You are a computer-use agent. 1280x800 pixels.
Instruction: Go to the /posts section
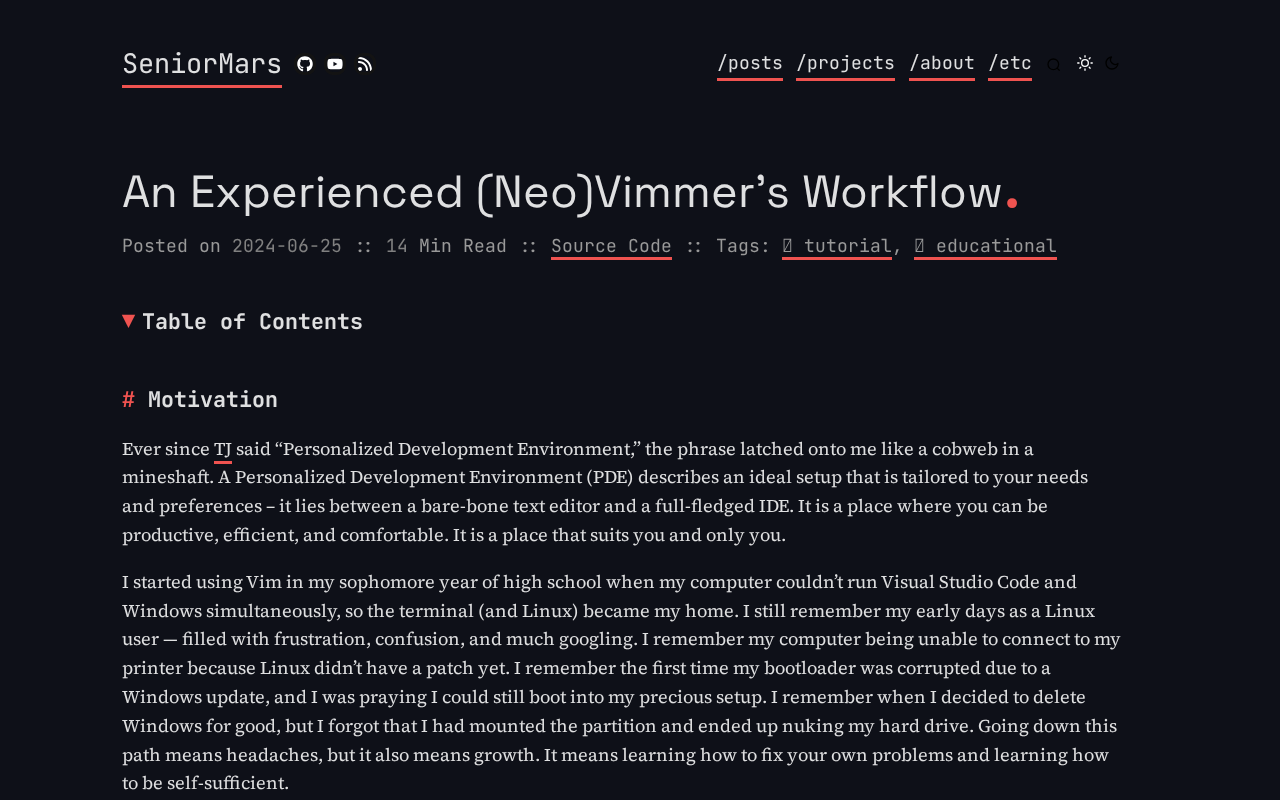coord(750,61)
